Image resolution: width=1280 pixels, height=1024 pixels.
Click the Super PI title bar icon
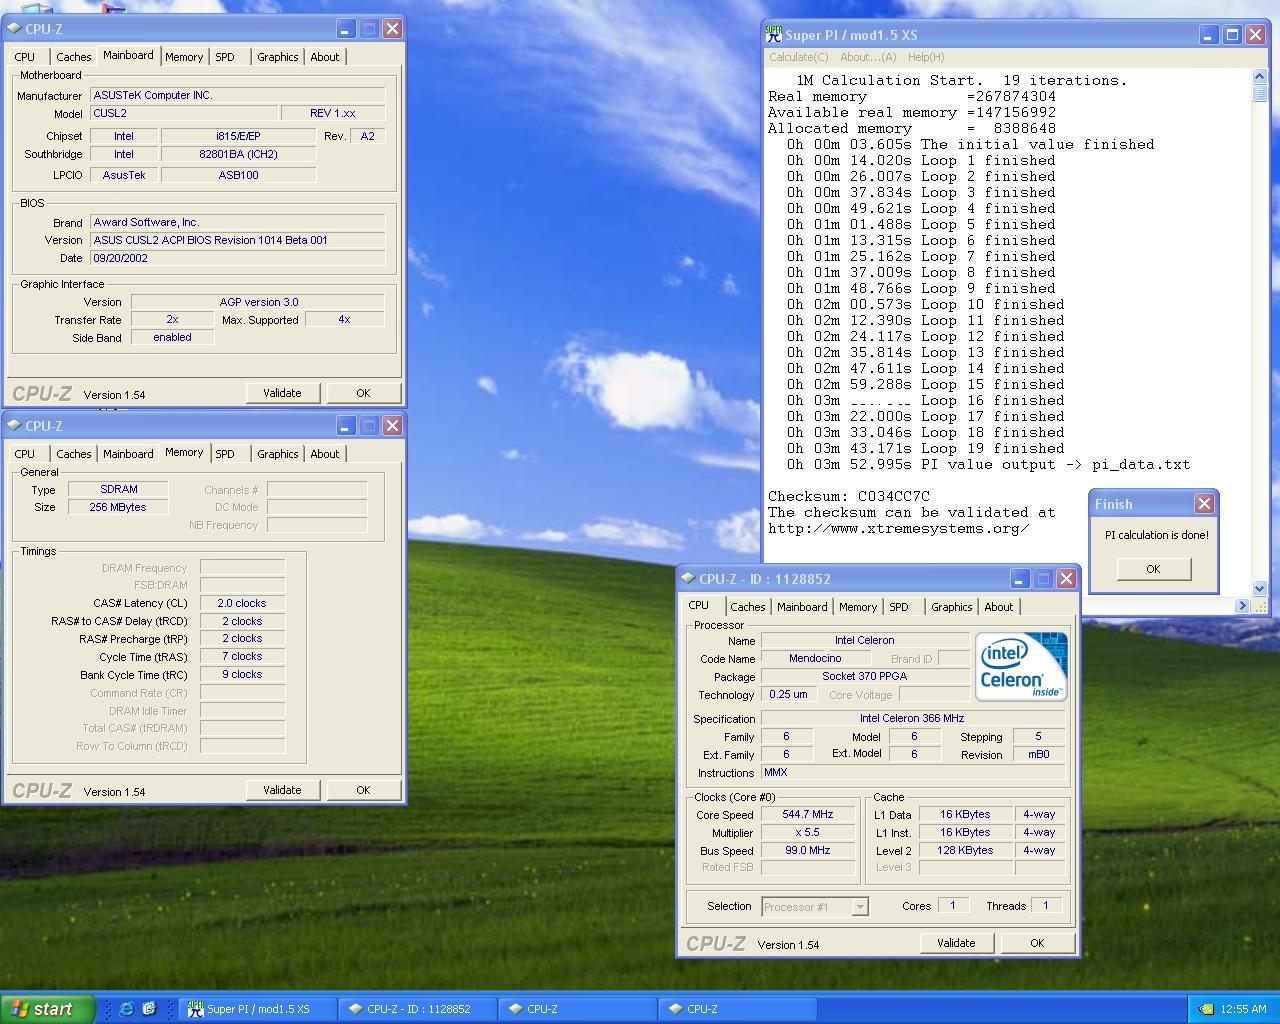[774, 34]
